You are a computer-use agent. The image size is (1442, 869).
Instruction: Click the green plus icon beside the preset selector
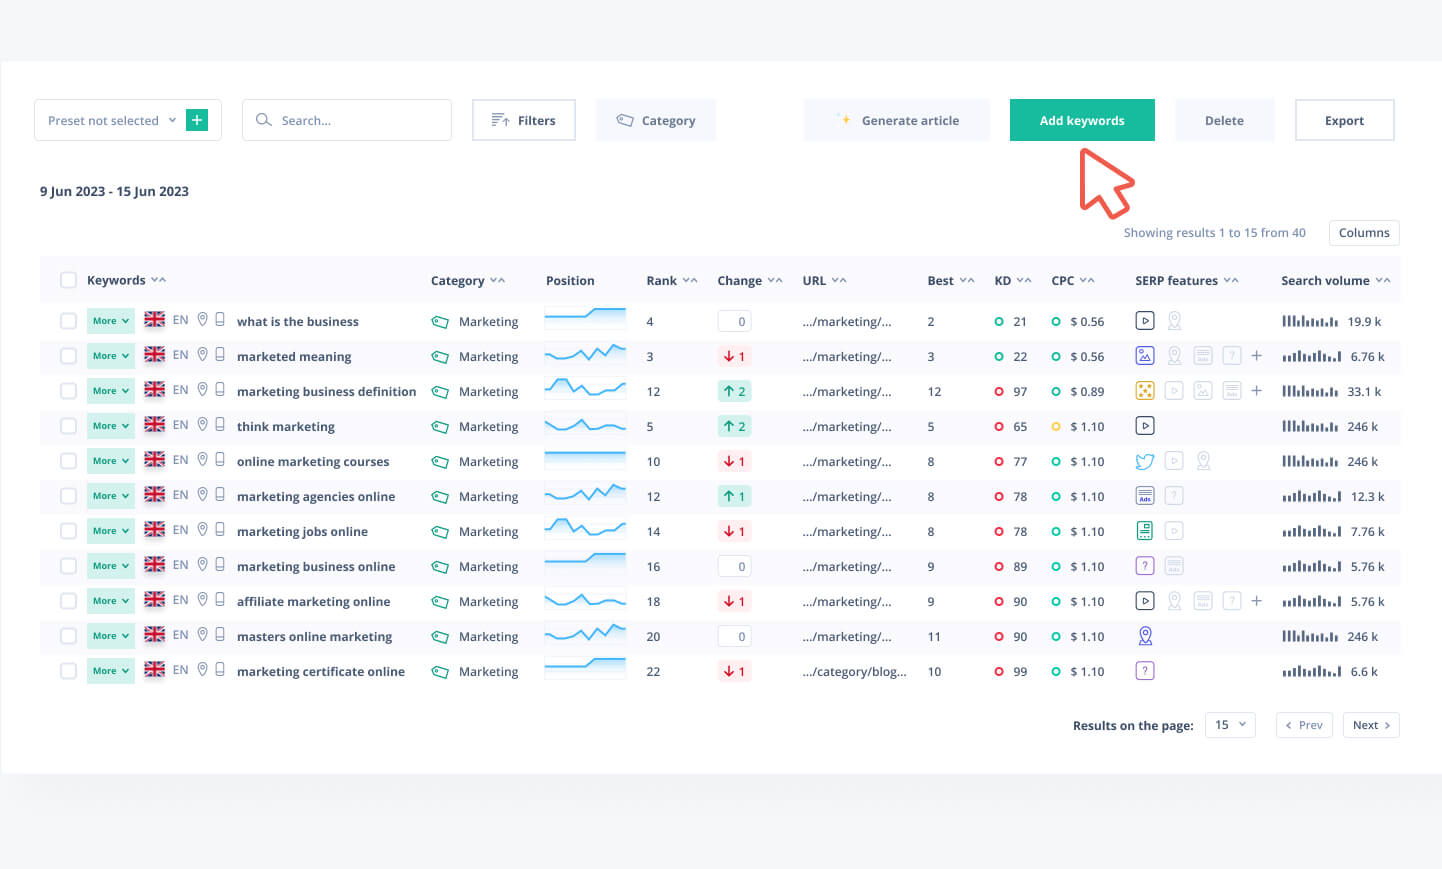pyautogui.click(x=197, y=120)
